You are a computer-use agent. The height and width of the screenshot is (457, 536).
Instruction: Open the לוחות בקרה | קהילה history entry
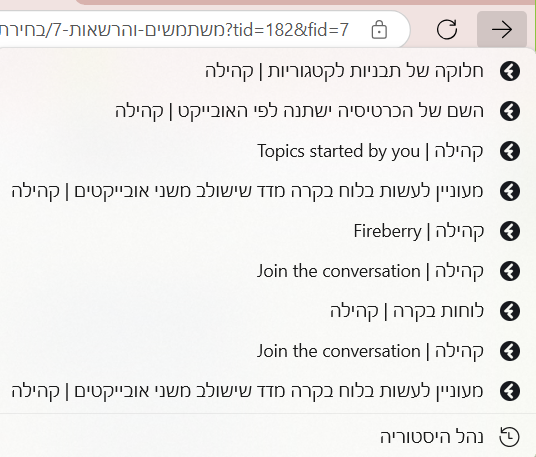[268, 311]
